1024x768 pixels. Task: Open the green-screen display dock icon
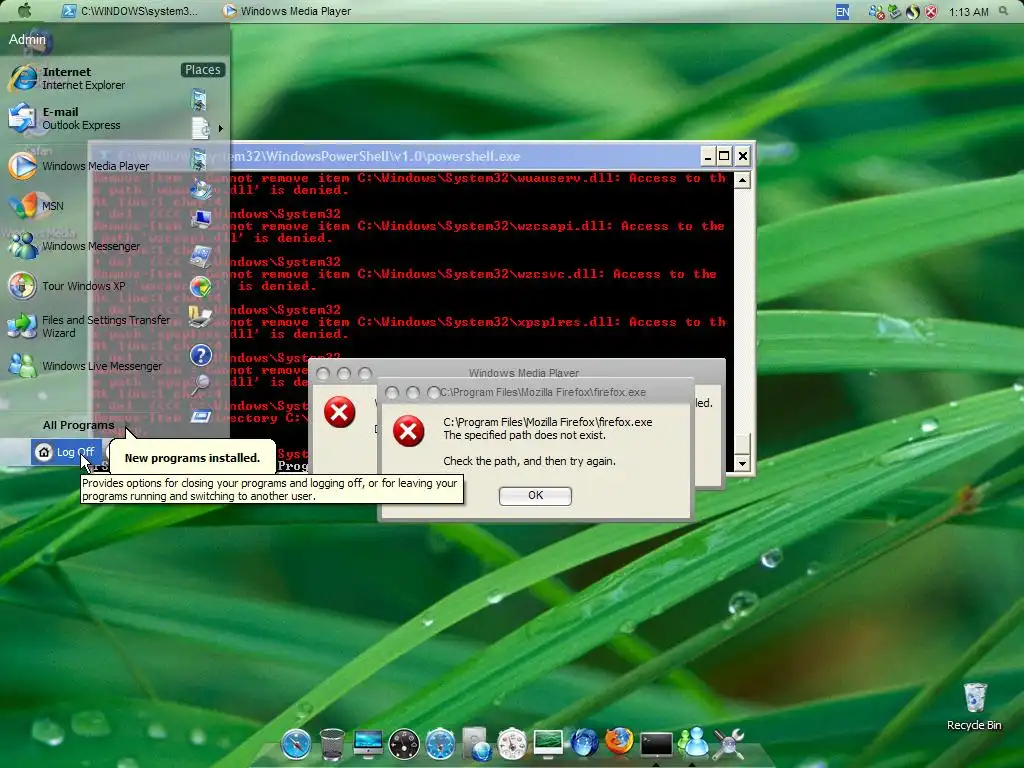click(548, 743)
